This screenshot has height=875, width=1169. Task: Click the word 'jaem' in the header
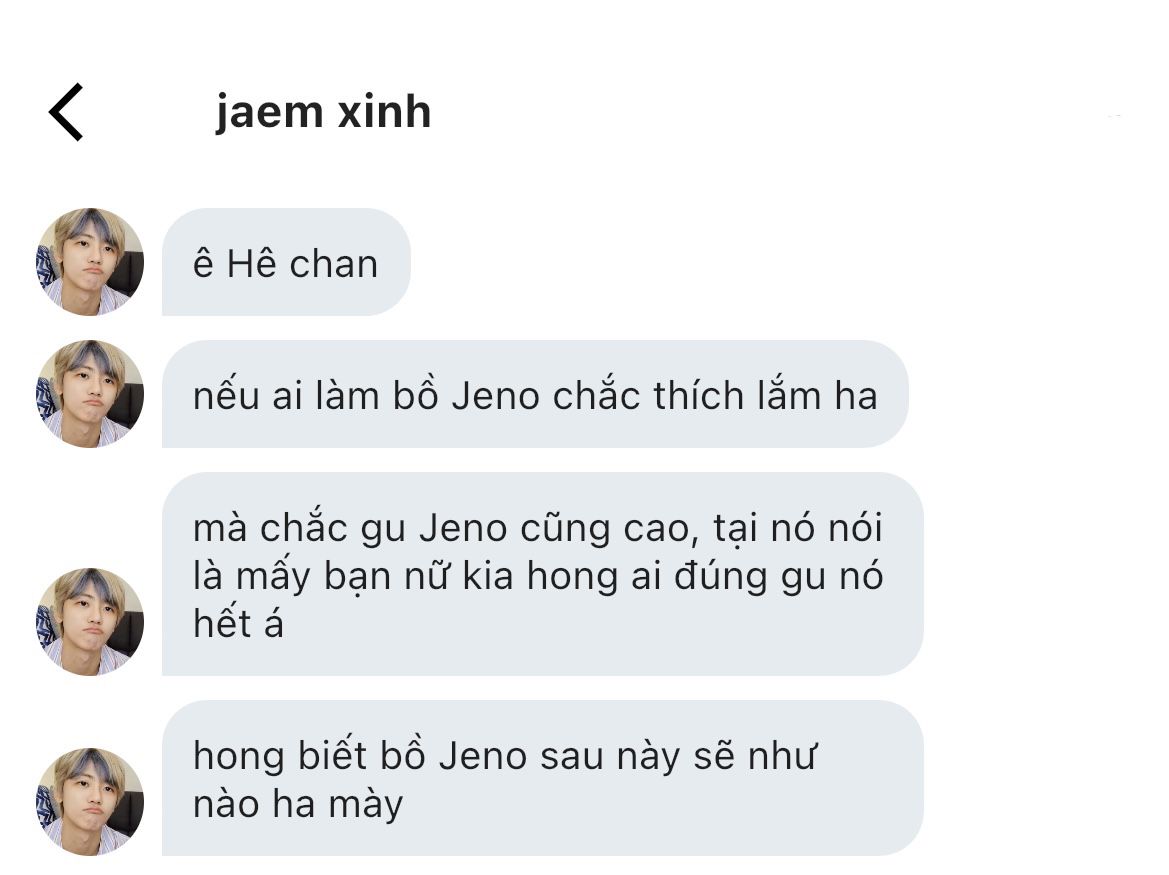(x=270, y=113)
